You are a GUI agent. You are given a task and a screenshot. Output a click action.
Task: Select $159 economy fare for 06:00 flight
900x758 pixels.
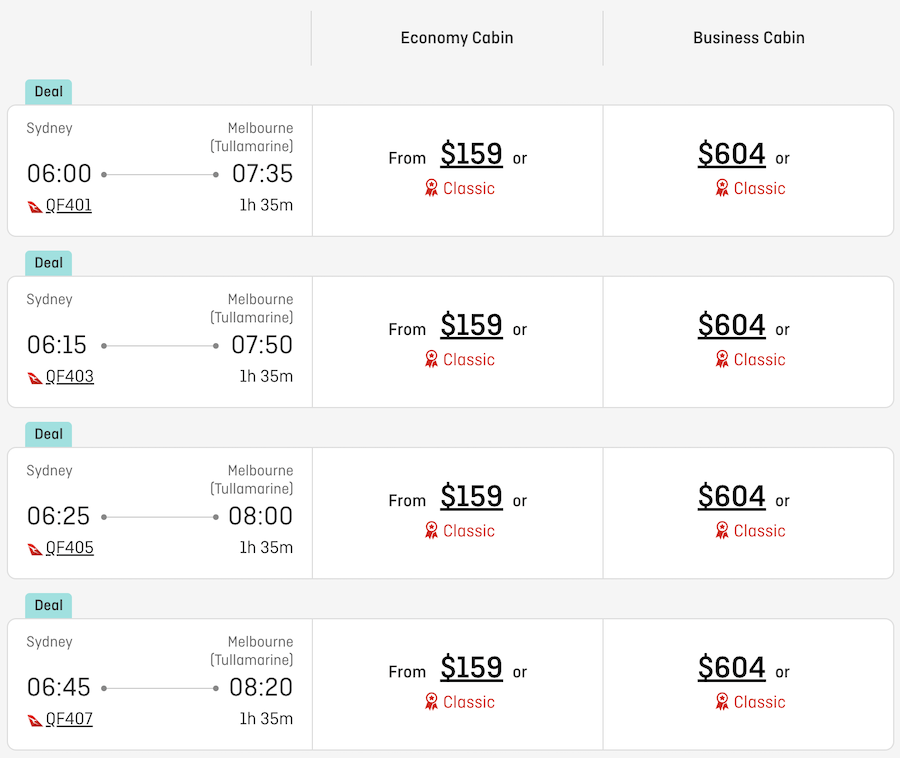[471, 154]
